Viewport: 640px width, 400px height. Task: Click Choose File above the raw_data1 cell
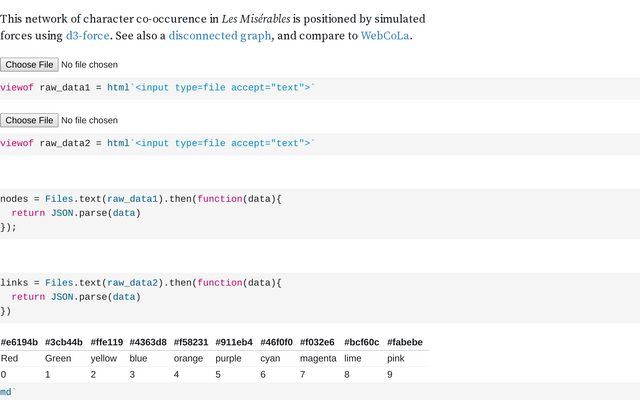click(x=28, y=64)
